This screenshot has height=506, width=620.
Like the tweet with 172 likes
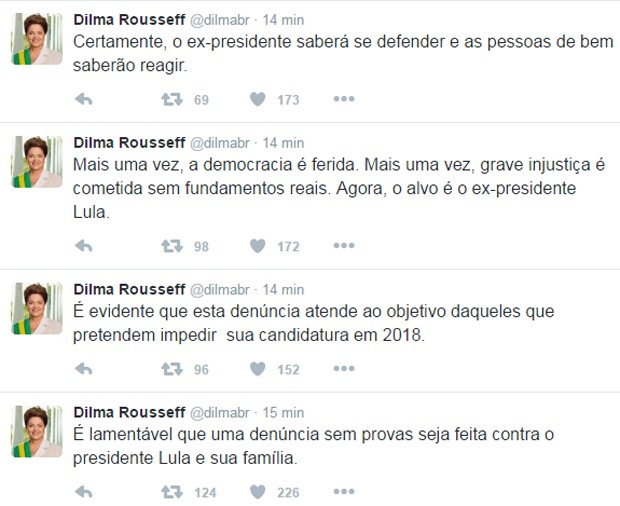257,246
